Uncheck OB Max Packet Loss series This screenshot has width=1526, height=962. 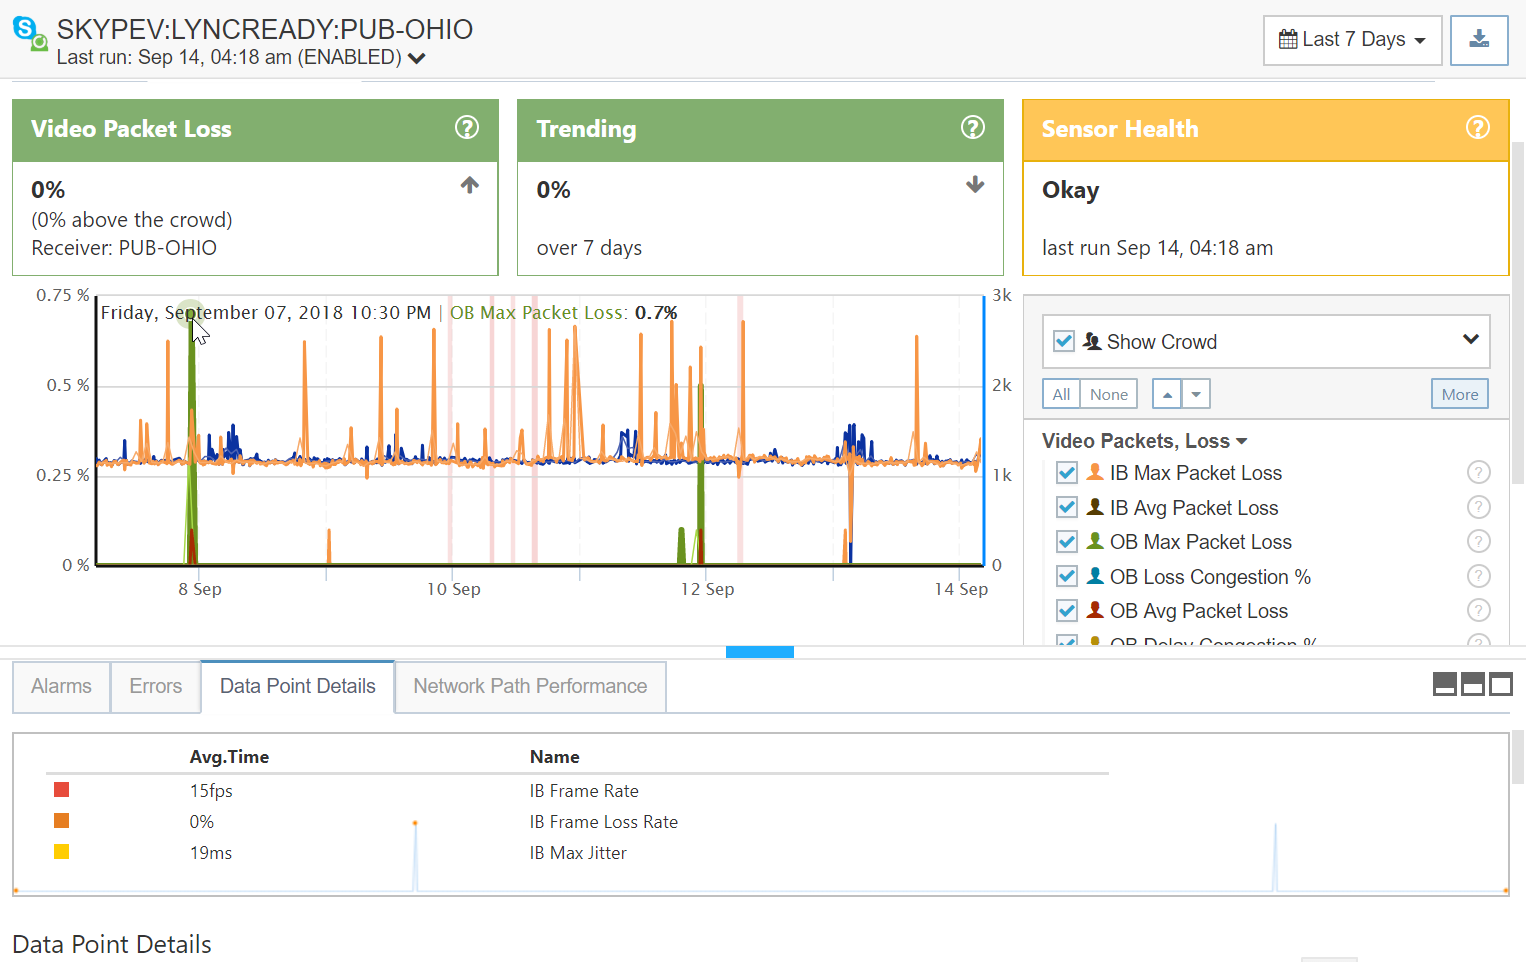pos(1067,542)
